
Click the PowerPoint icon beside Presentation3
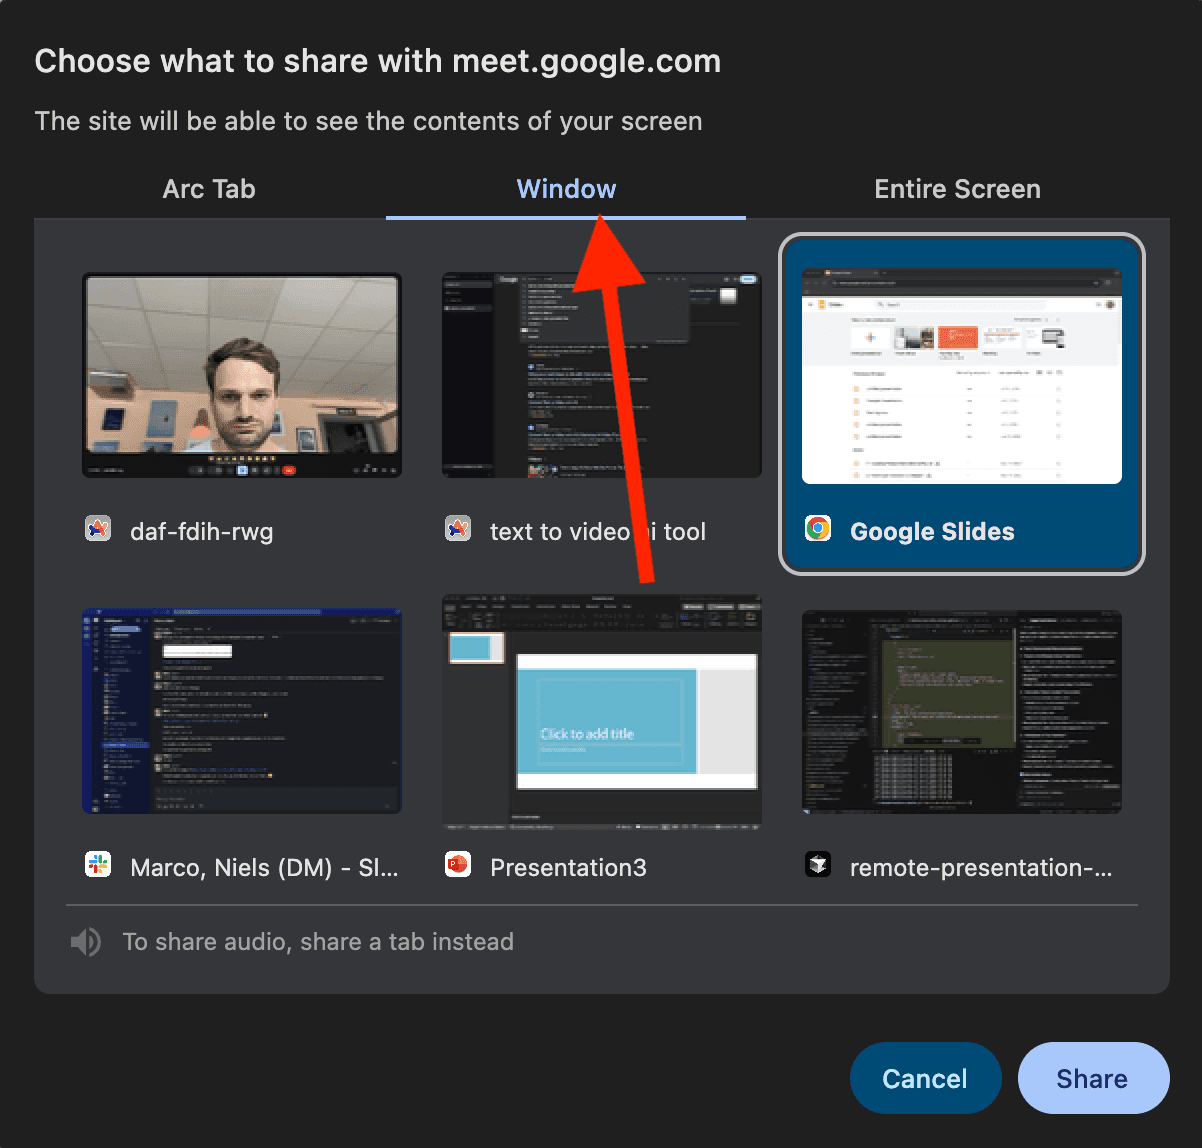tap(458, 865)
